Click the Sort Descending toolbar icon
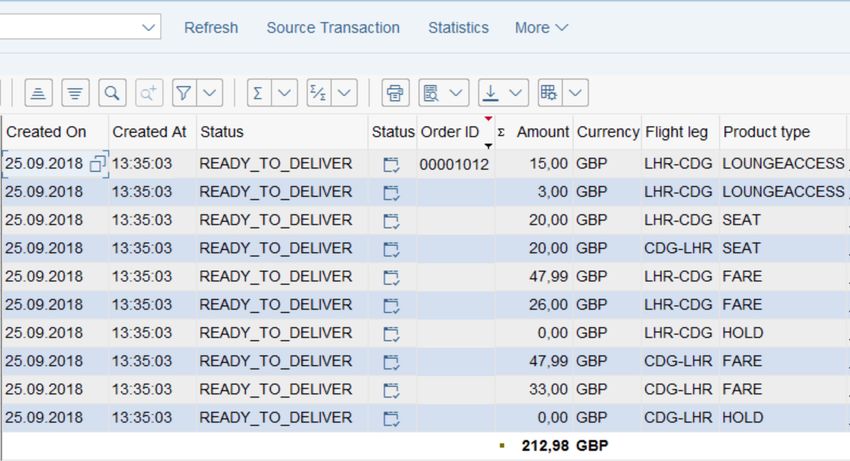Viewport: 850px width, 461px height. (x=75, y=93)
